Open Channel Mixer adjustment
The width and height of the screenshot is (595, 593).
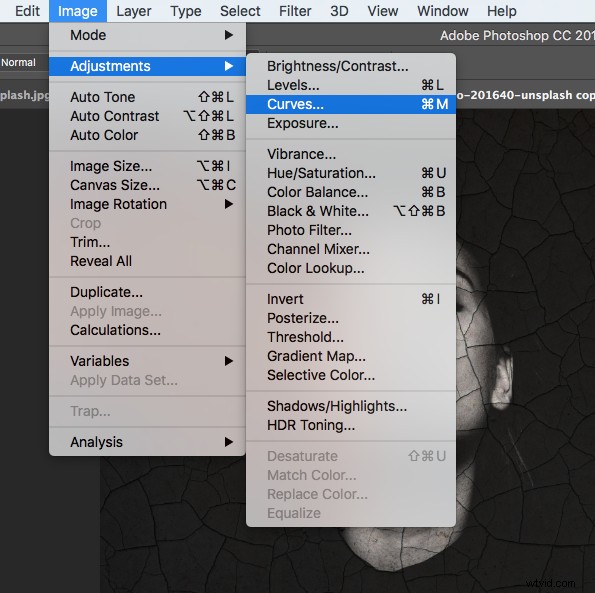tap(351, 249)
